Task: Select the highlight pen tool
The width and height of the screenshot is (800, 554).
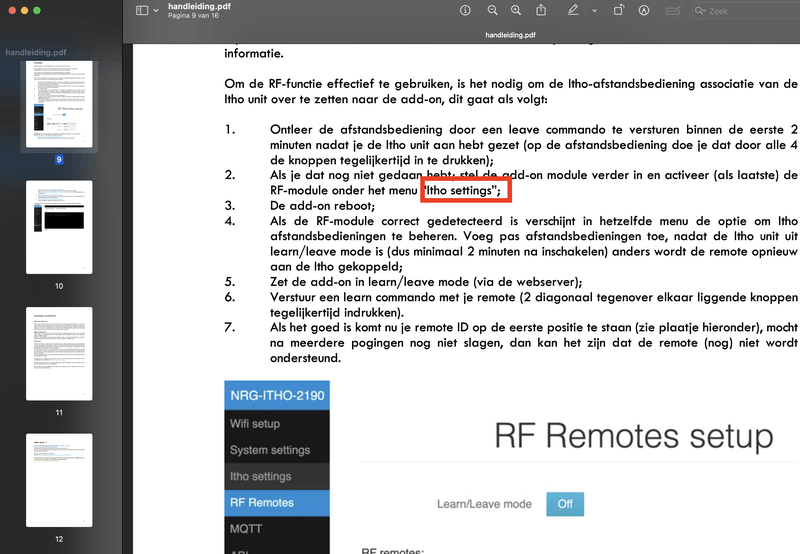Action: [x=573, y=10]
